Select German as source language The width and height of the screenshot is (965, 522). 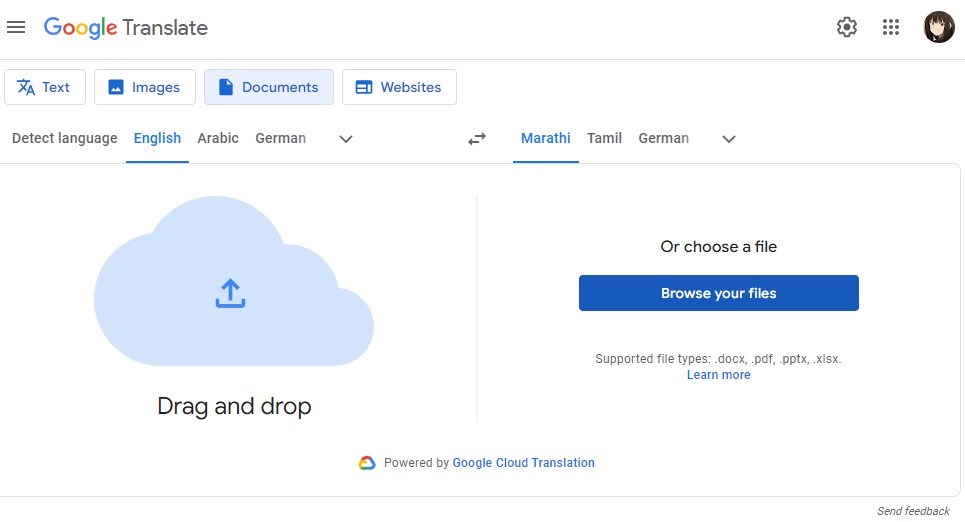click(x=281, y=139)
